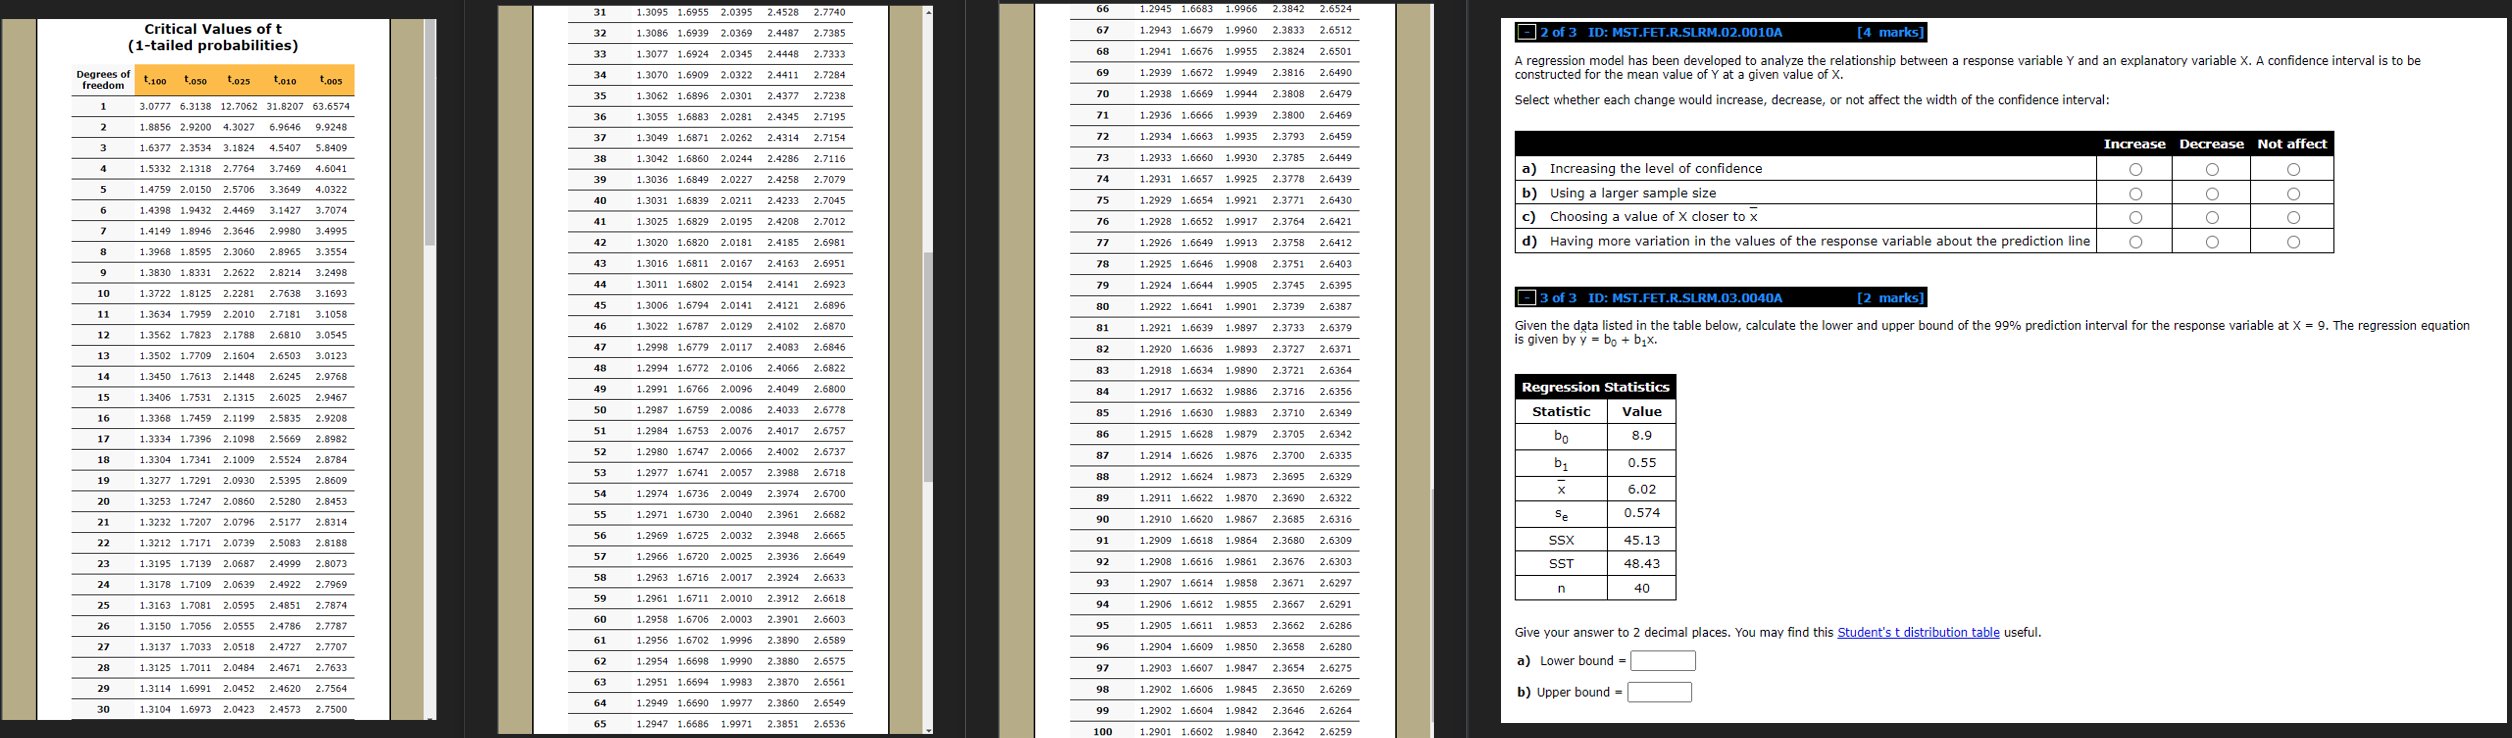2512x738 pixels.
Task: Open the Student's t distribution table link
Action: click(1918, 633)
